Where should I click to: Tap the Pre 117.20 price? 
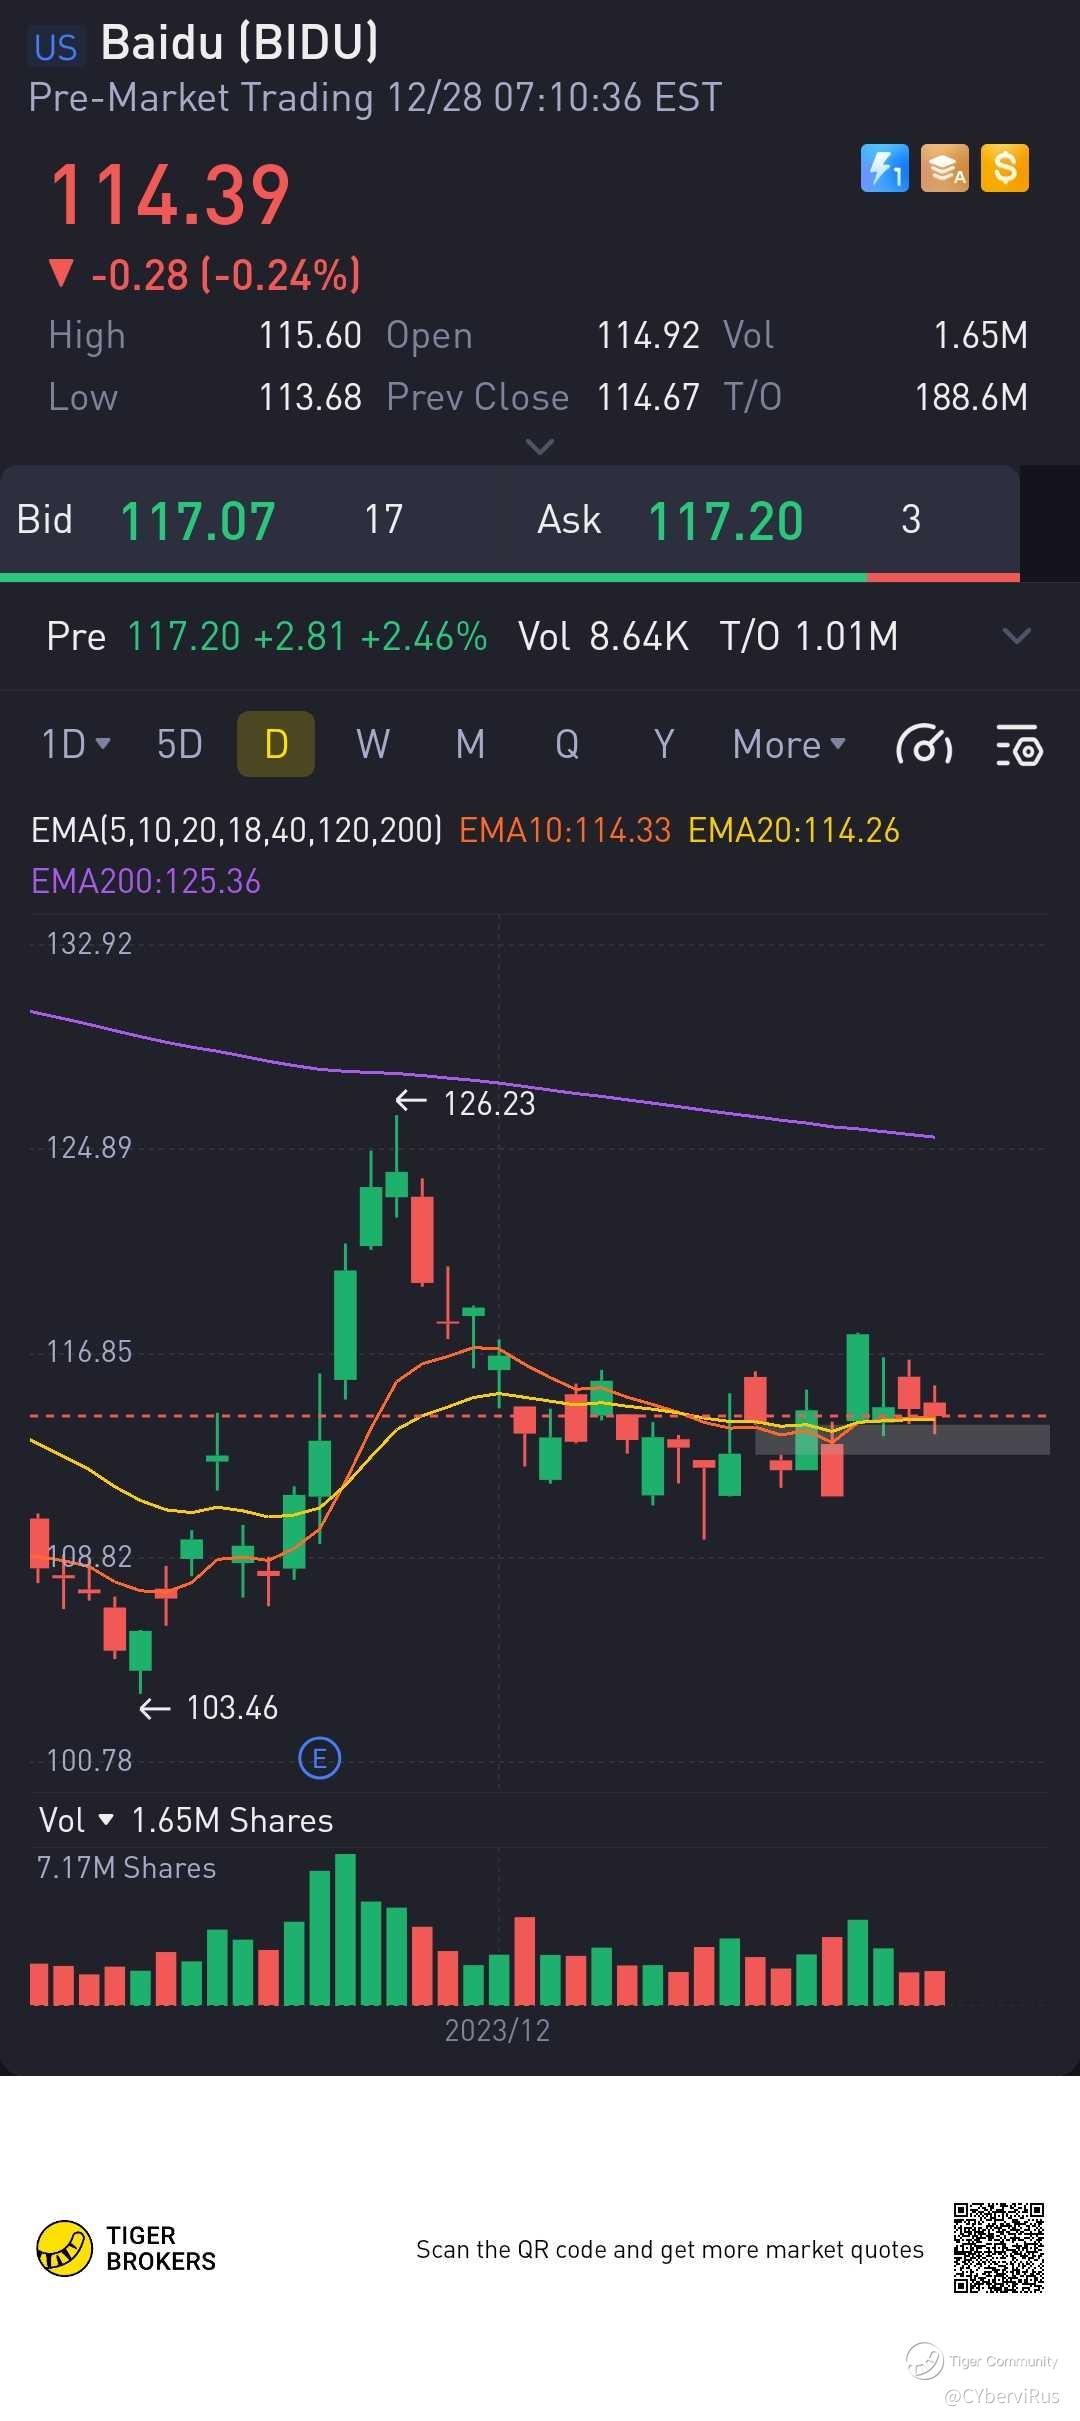pyautogui.click(x=184, y=636)
